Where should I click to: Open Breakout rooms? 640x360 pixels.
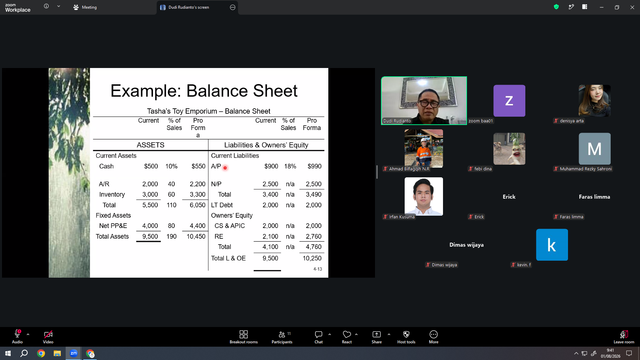coord(244,337)
